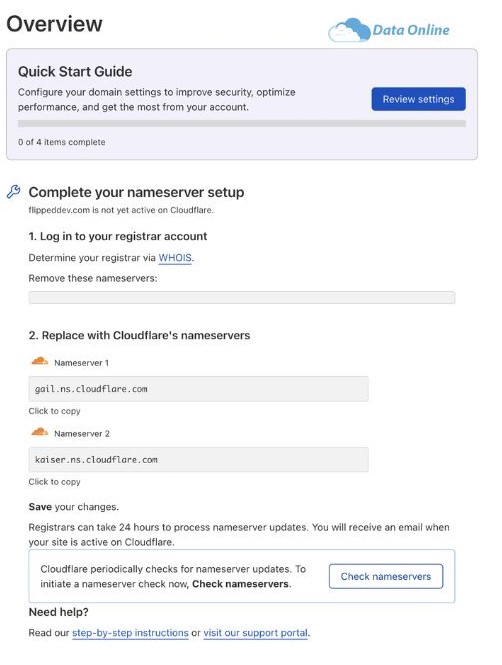Visit the support portal link
The height and width of the screenshot is (665, 502).
point(256,633)
